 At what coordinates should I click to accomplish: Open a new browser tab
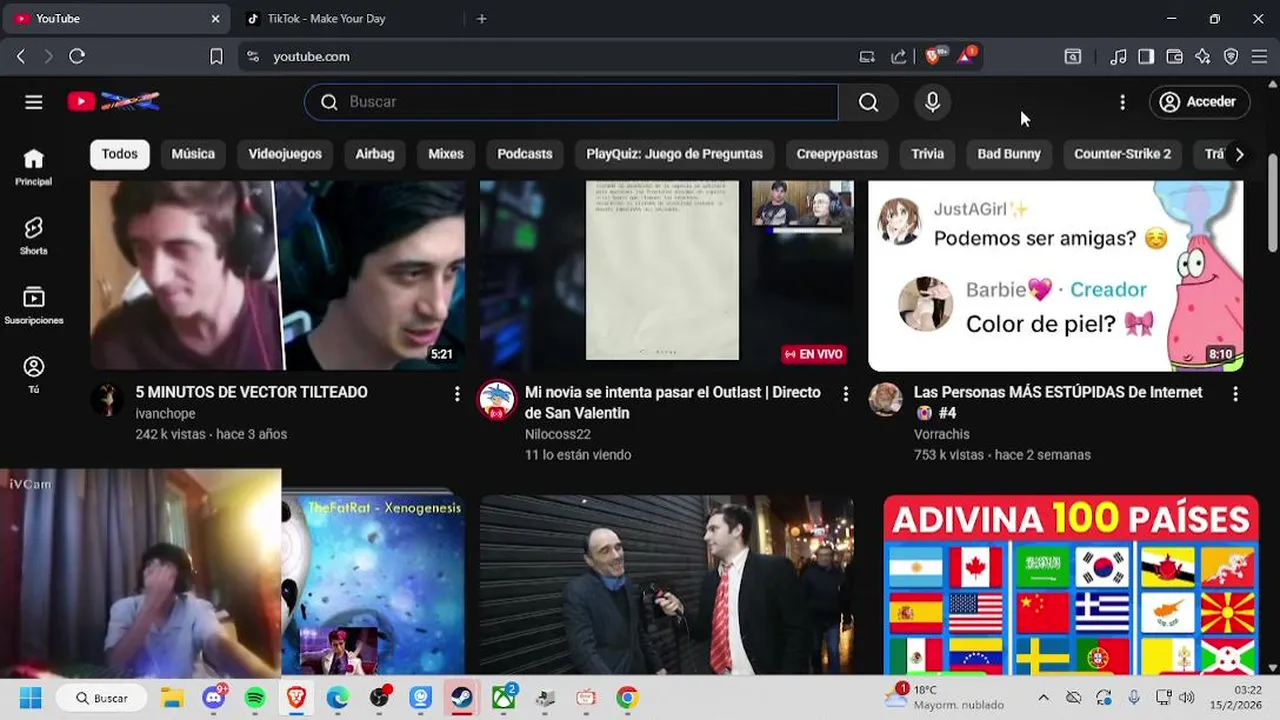pyautogui.click(x=481, y=18)
